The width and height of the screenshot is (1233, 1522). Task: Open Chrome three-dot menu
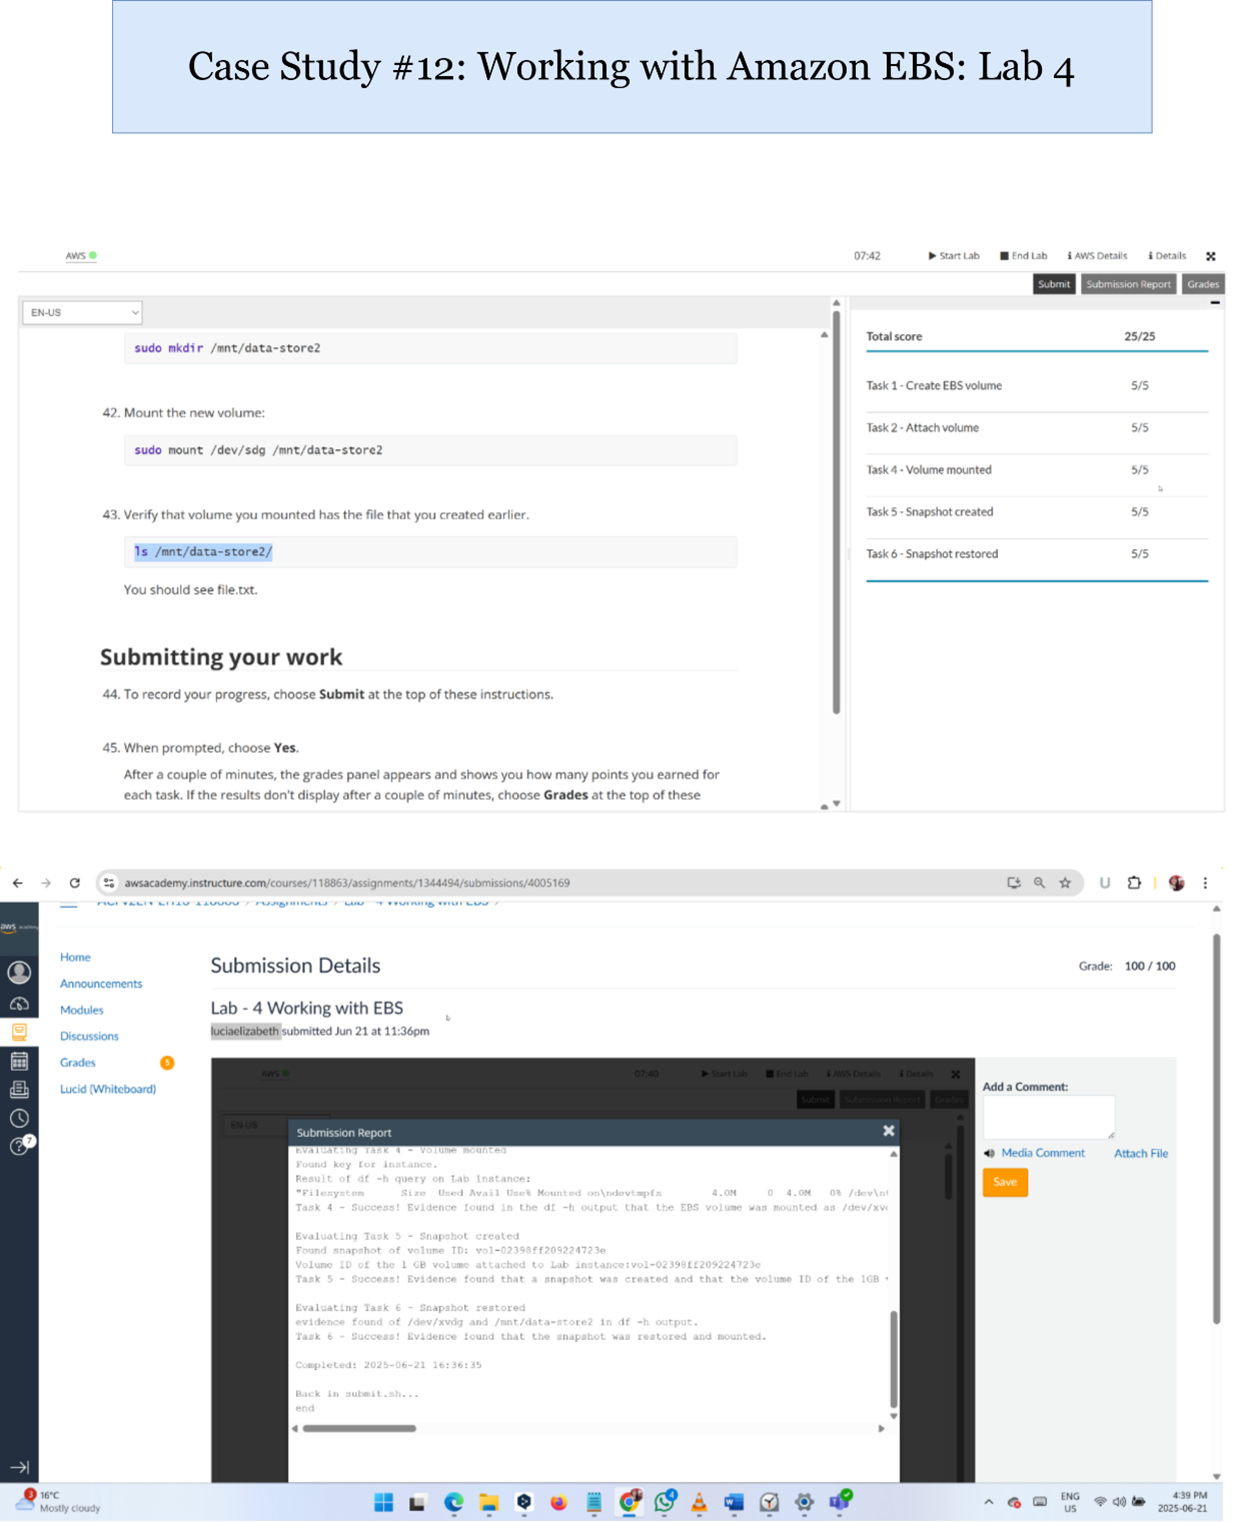click(x=1205, y=883)
